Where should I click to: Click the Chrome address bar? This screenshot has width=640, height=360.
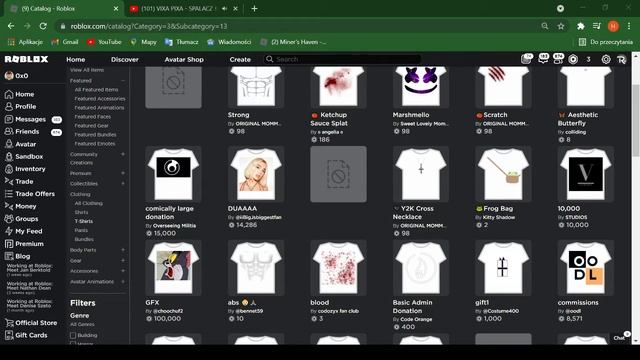(302, 26)
